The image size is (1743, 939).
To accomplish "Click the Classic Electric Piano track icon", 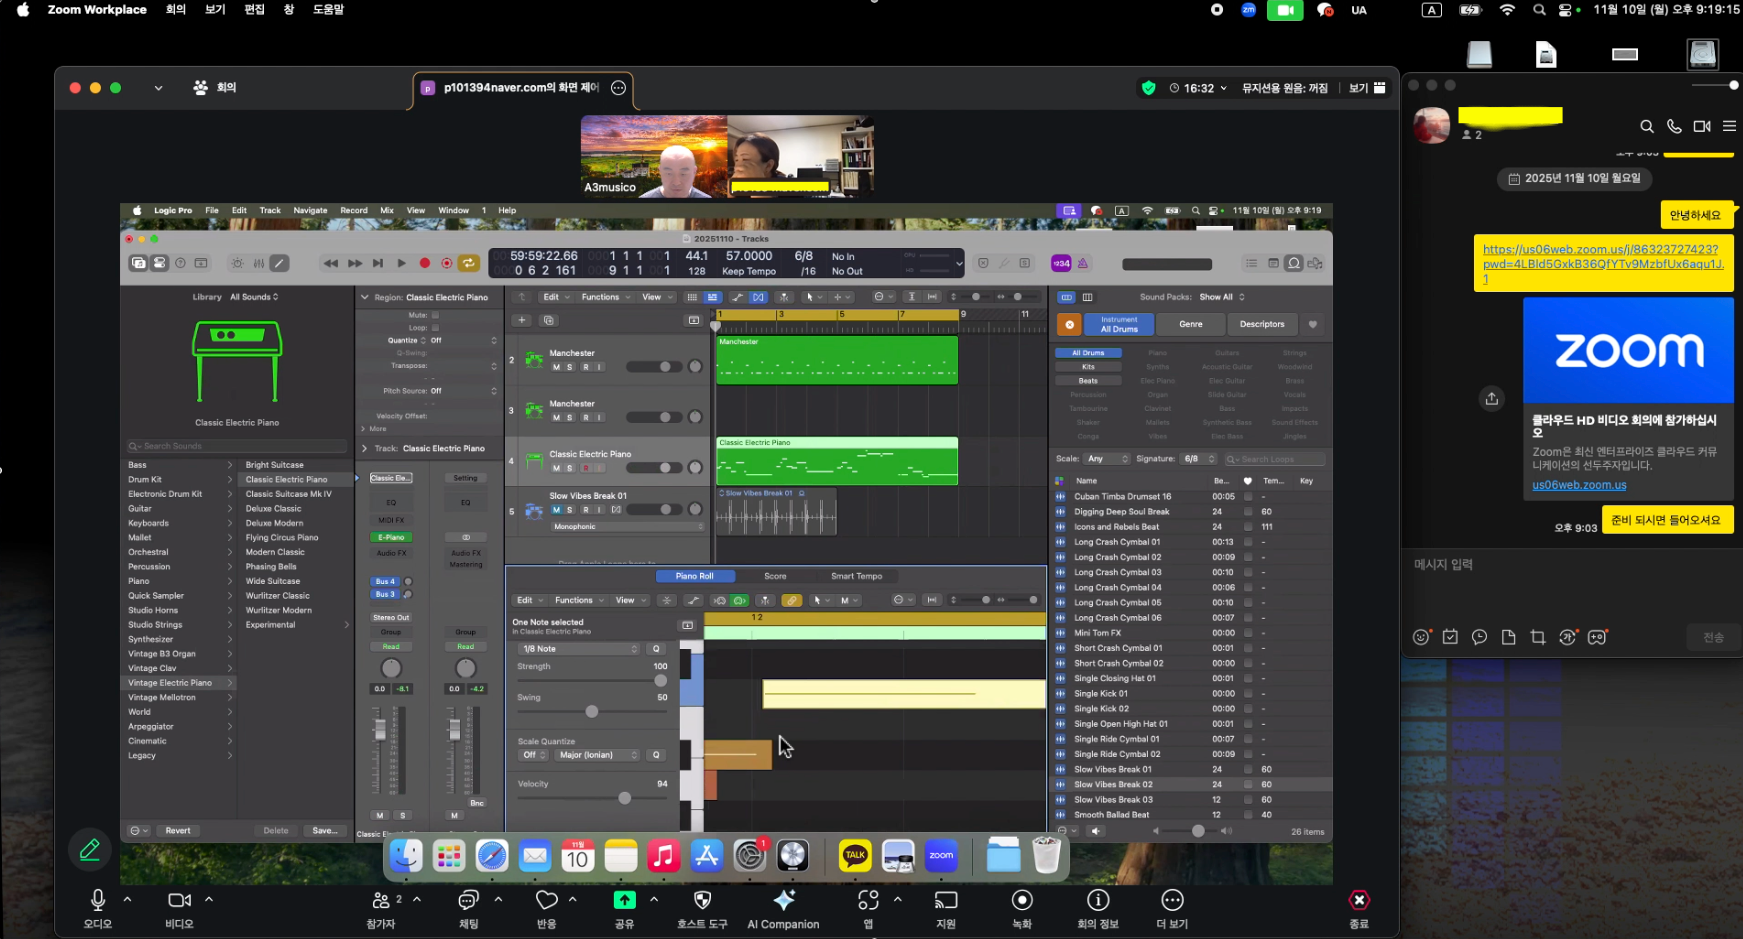I will coord(534,460).
